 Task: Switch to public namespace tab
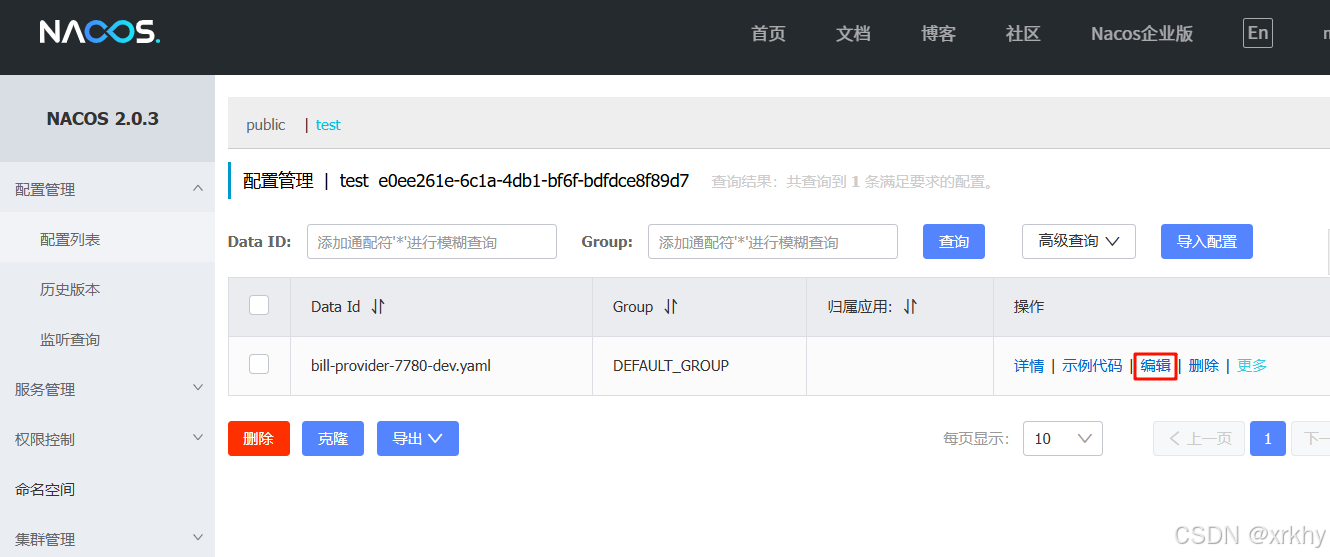(x=266, y=125)
